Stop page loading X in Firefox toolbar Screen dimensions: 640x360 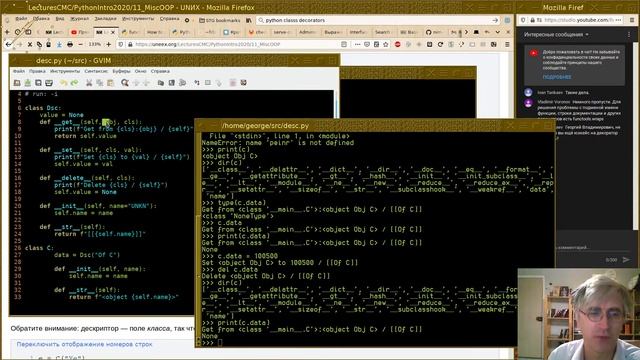(30, 44)
